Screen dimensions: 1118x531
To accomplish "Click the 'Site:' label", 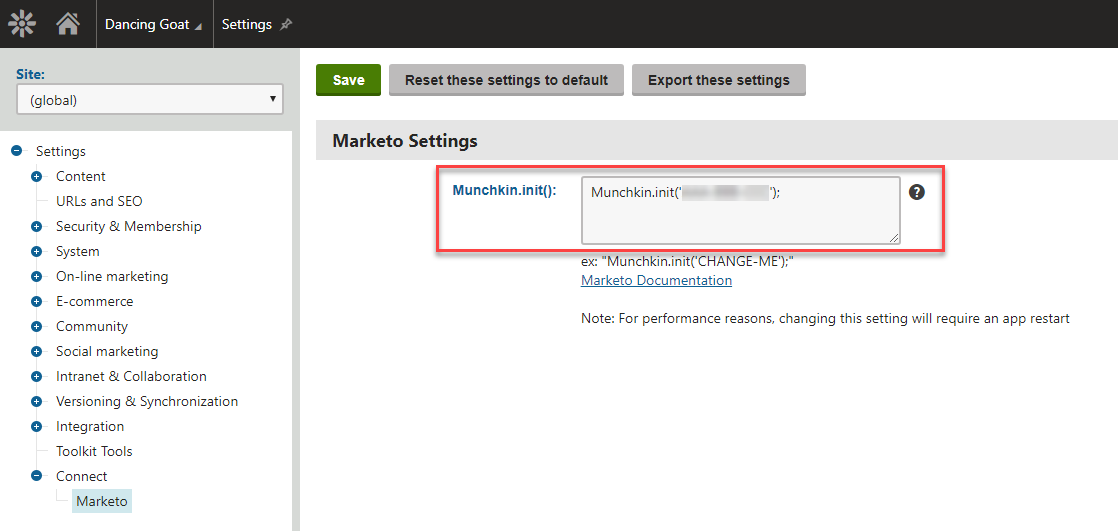I will point(31,74).
